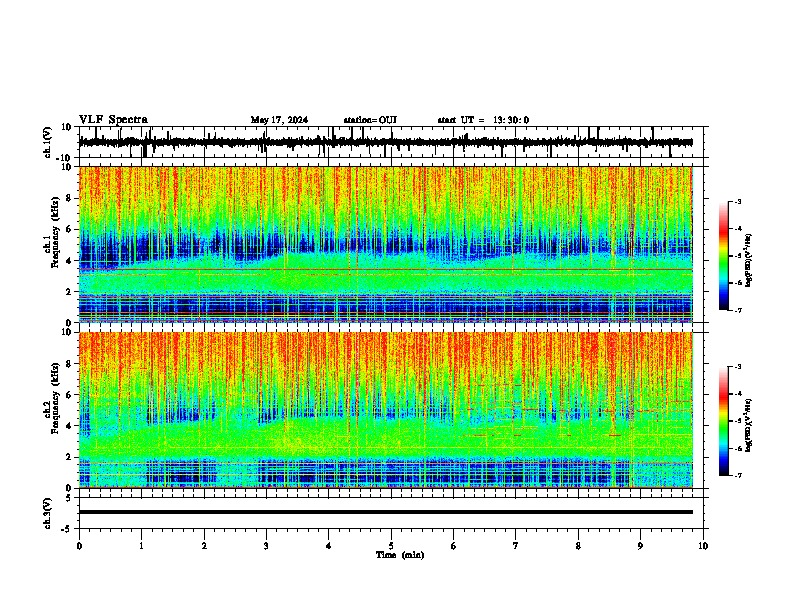Click the "VLF Spectra" title text
The width and height of the screenshot is (792, 612).
click(x=113, y=120)
